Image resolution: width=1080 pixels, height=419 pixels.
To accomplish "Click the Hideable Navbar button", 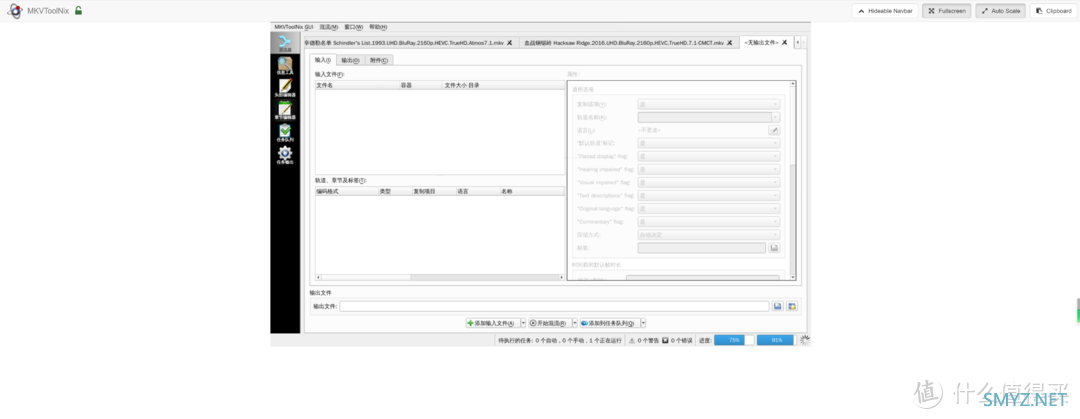I will [x=885, y=11].
